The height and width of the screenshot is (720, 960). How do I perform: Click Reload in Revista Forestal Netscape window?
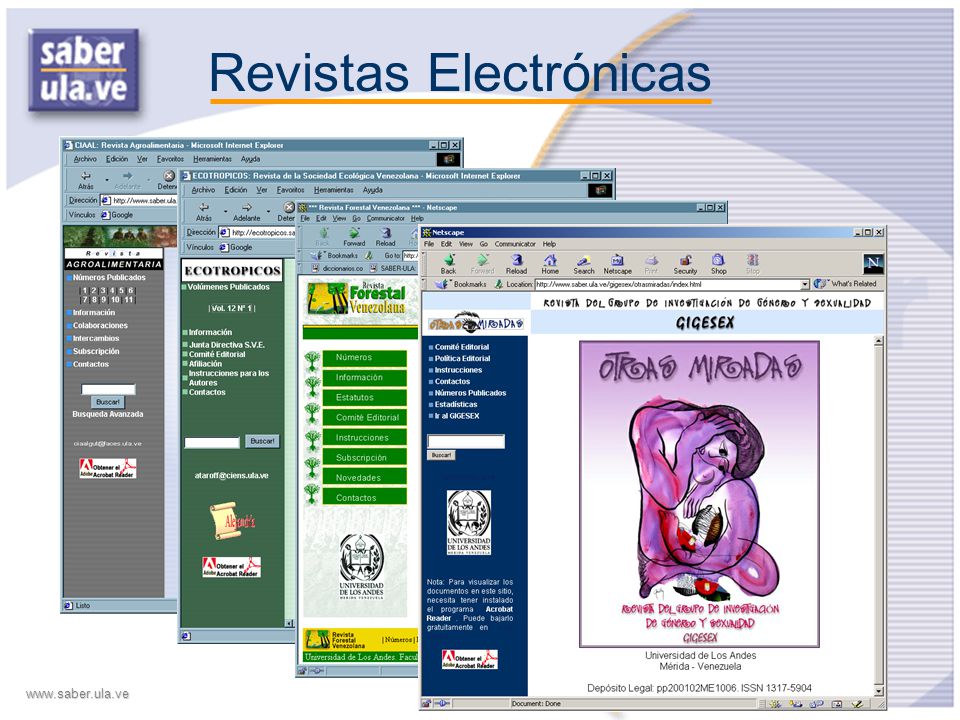pos(386,237)
